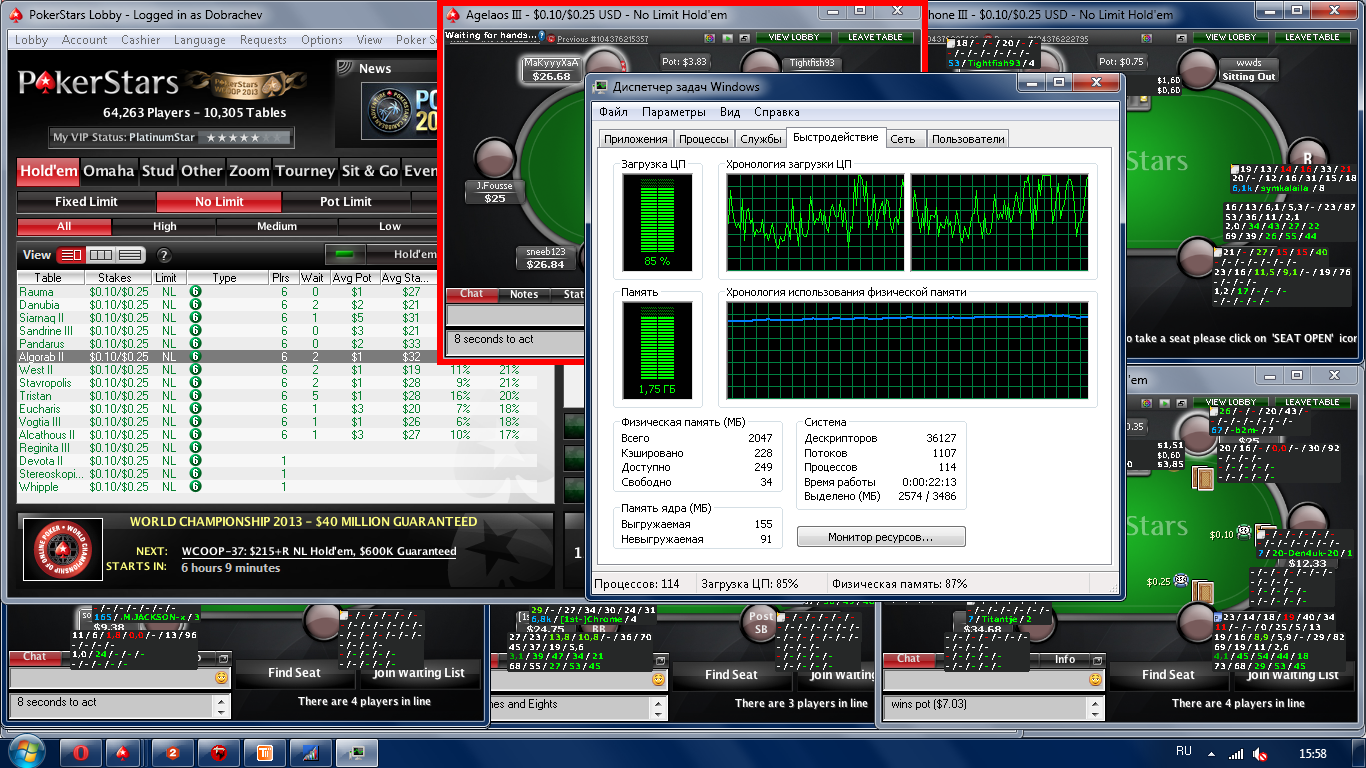Open the Sit & Go tab
Image resolution: width=1366 pixels, height=768 pixels.
(x=370, y=171)
